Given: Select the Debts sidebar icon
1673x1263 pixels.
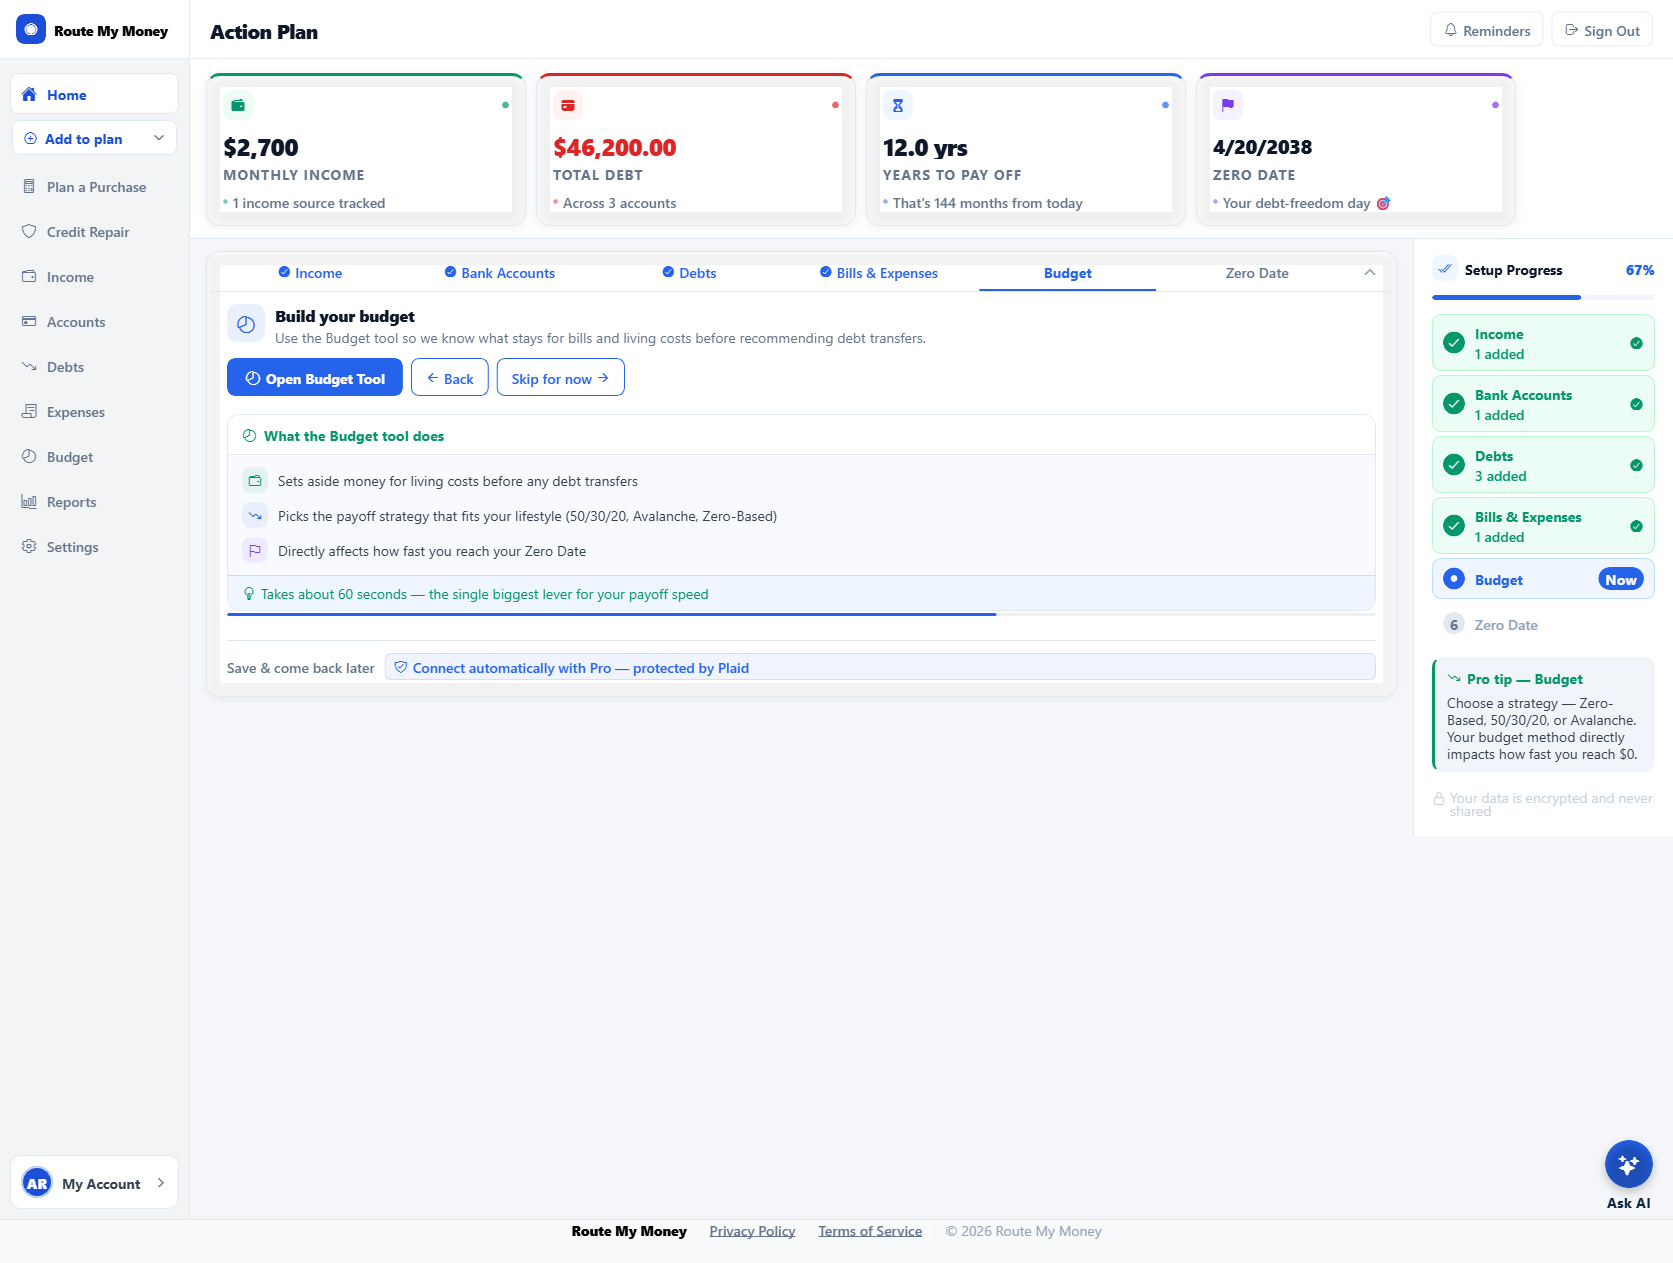Looking at the screenshot, I should pos(30,366).
